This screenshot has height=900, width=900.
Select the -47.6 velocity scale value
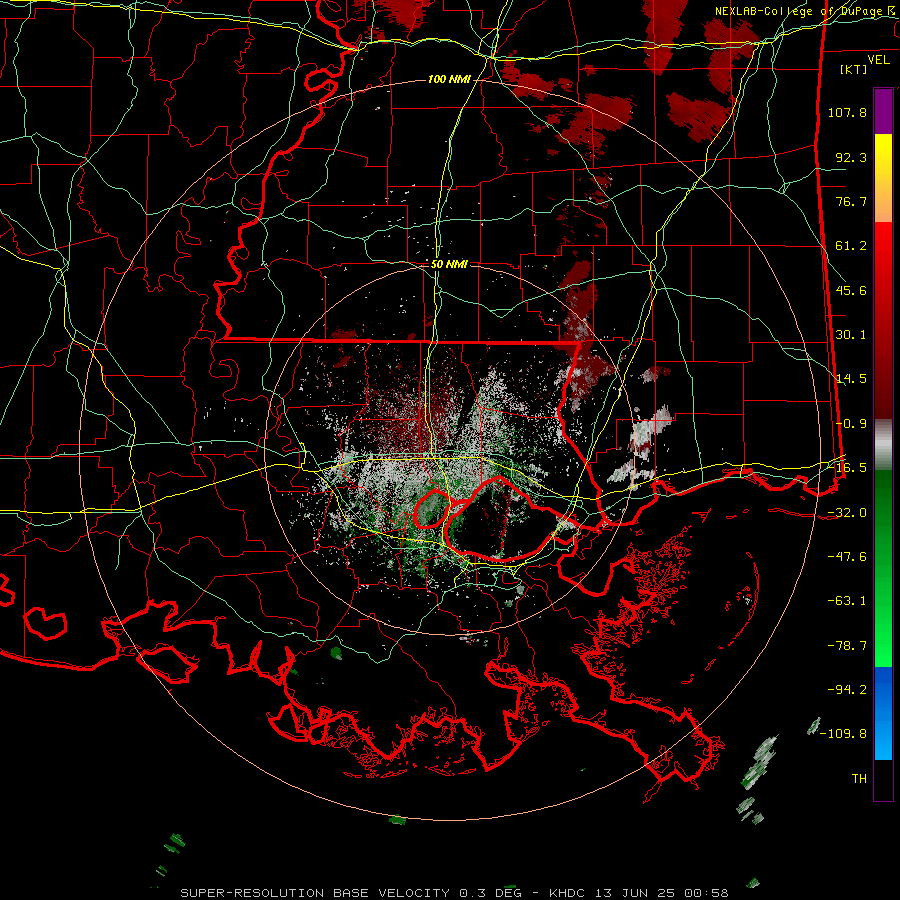[847, 557]
